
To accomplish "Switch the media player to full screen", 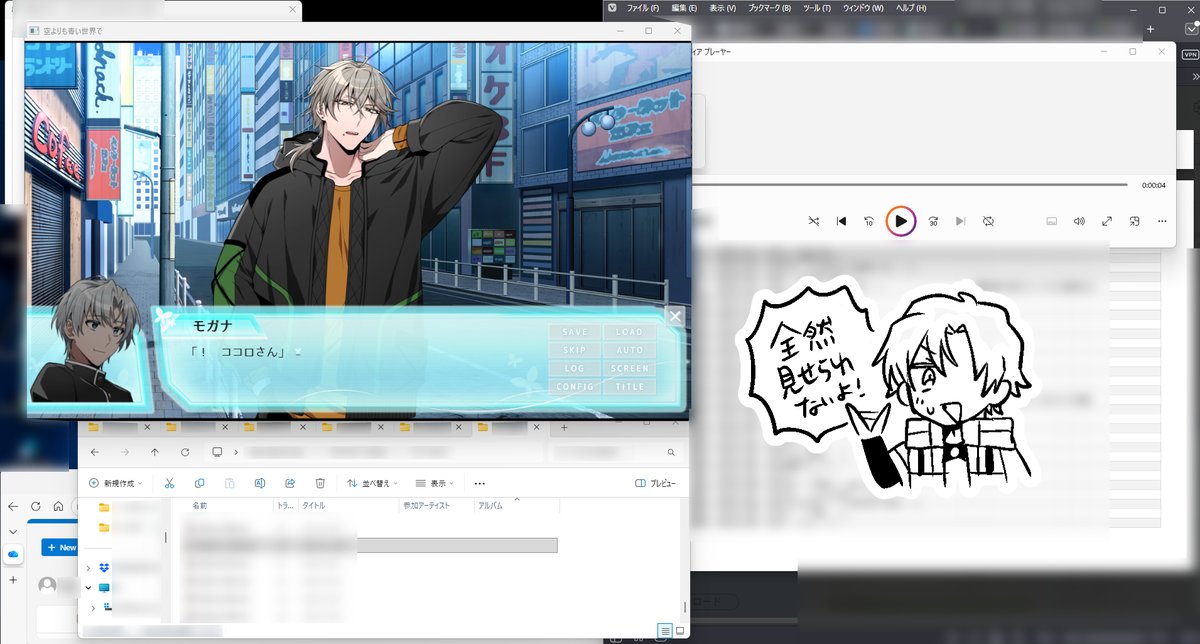I will [x=1107, y=221].
